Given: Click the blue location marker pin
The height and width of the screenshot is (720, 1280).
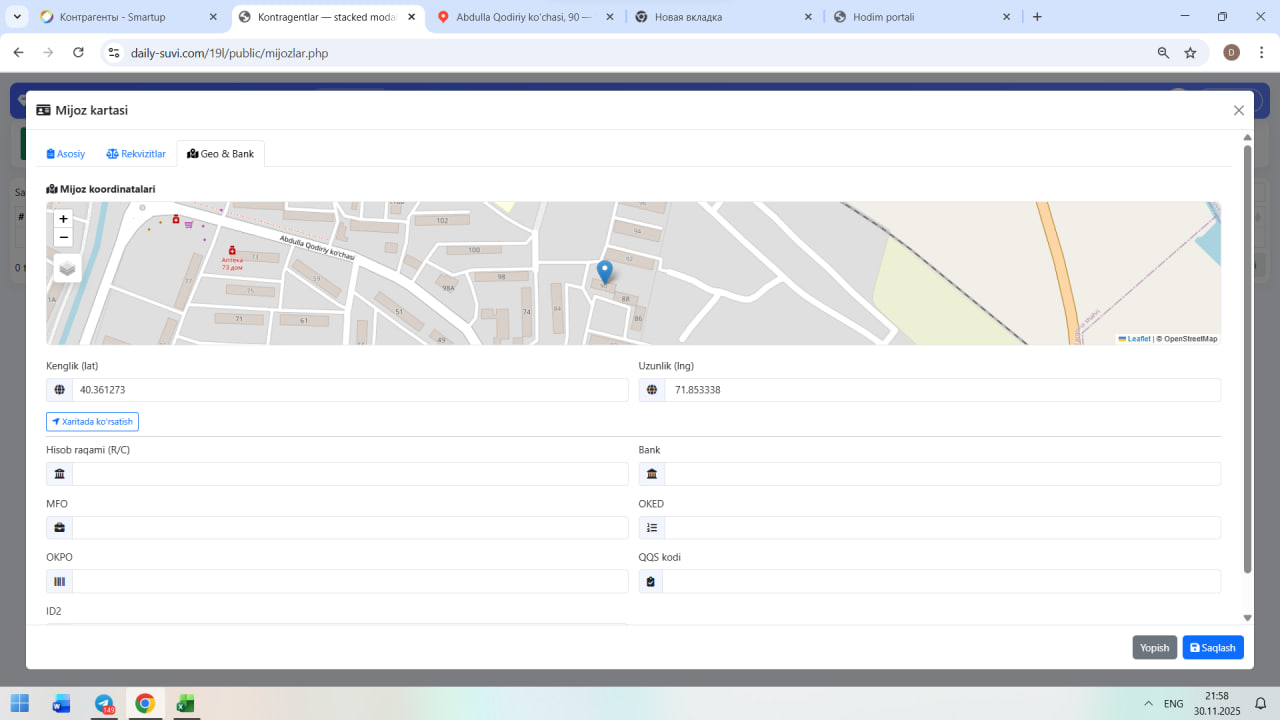Looking at the screenshot, I should click(604, 271).
